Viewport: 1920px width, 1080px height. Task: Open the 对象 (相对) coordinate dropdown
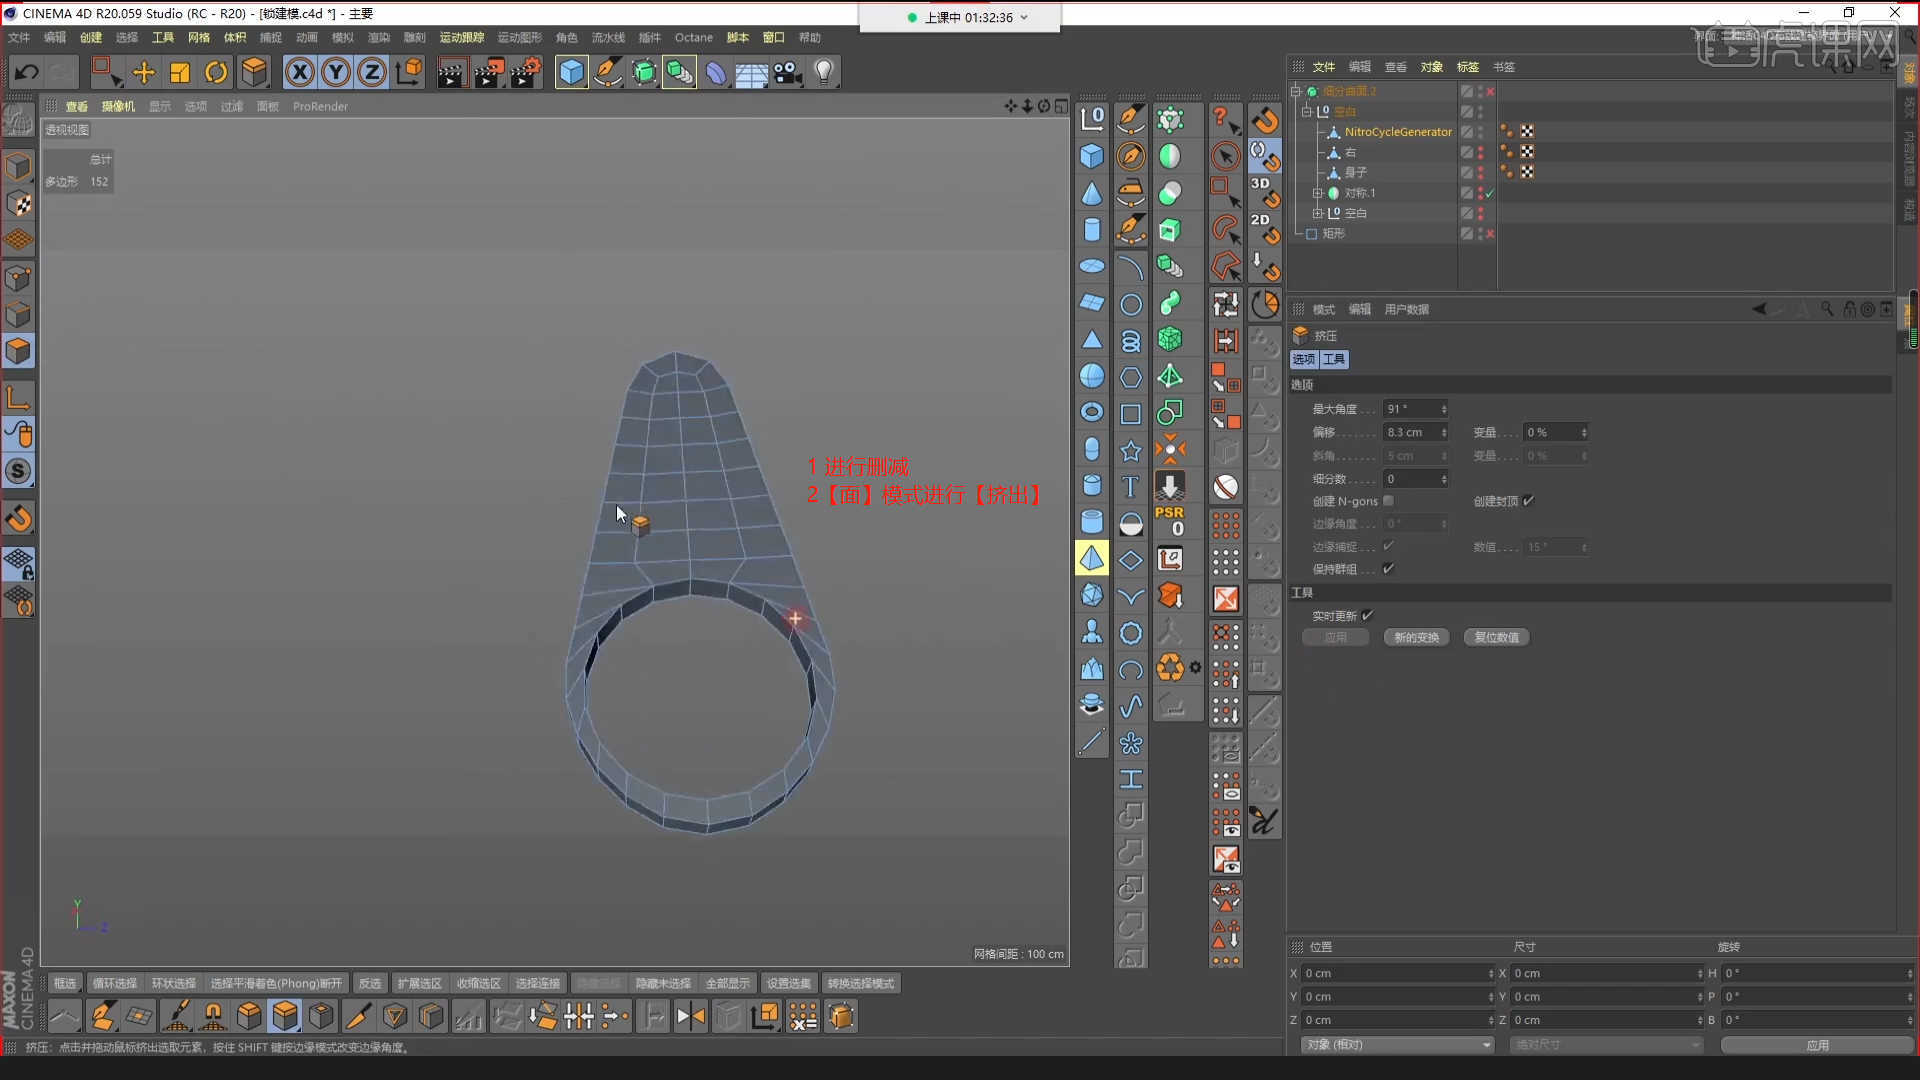tap(1397, 1045)
